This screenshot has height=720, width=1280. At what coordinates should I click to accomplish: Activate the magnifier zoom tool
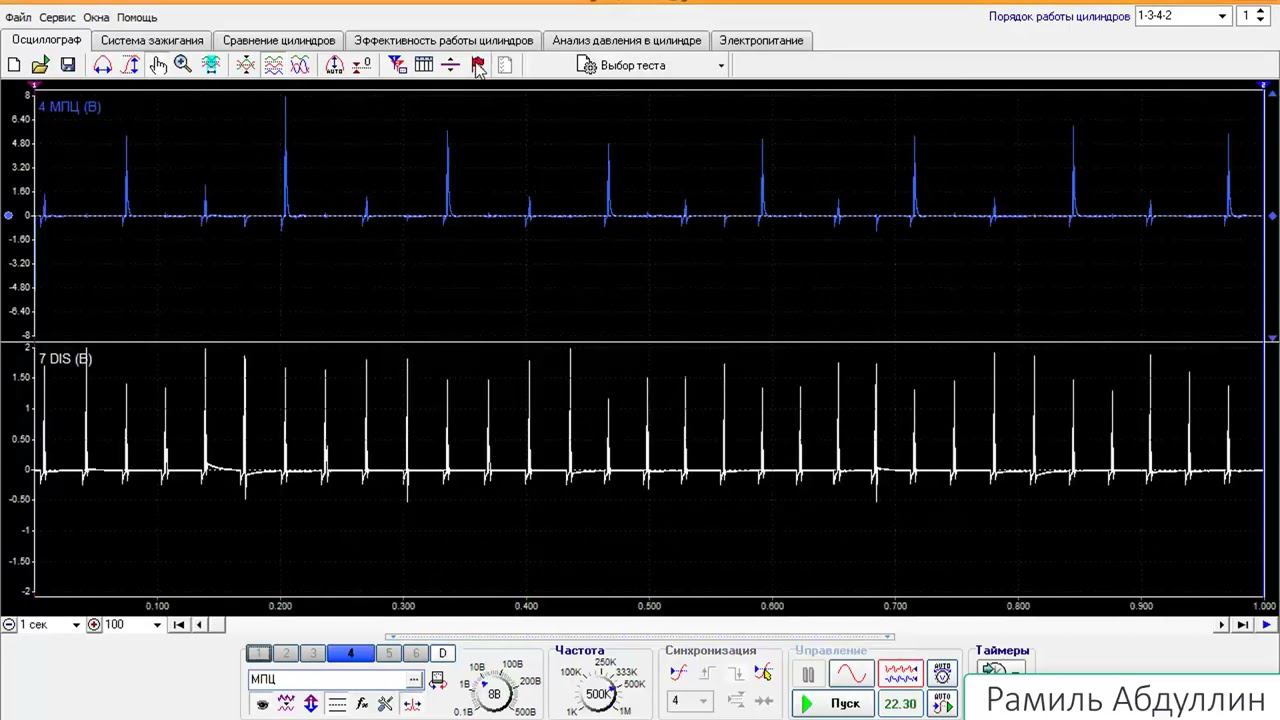[183, 65]
